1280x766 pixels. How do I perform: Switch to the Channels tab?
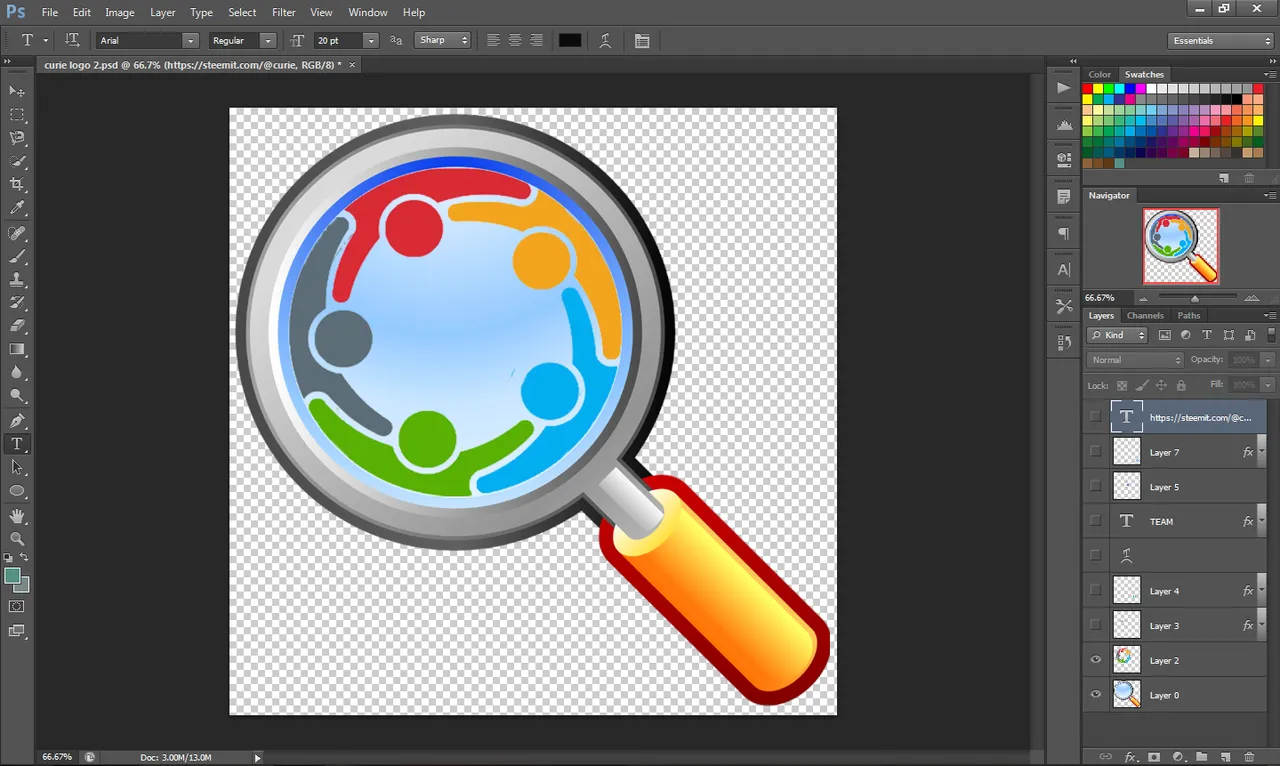point(1145,315)
